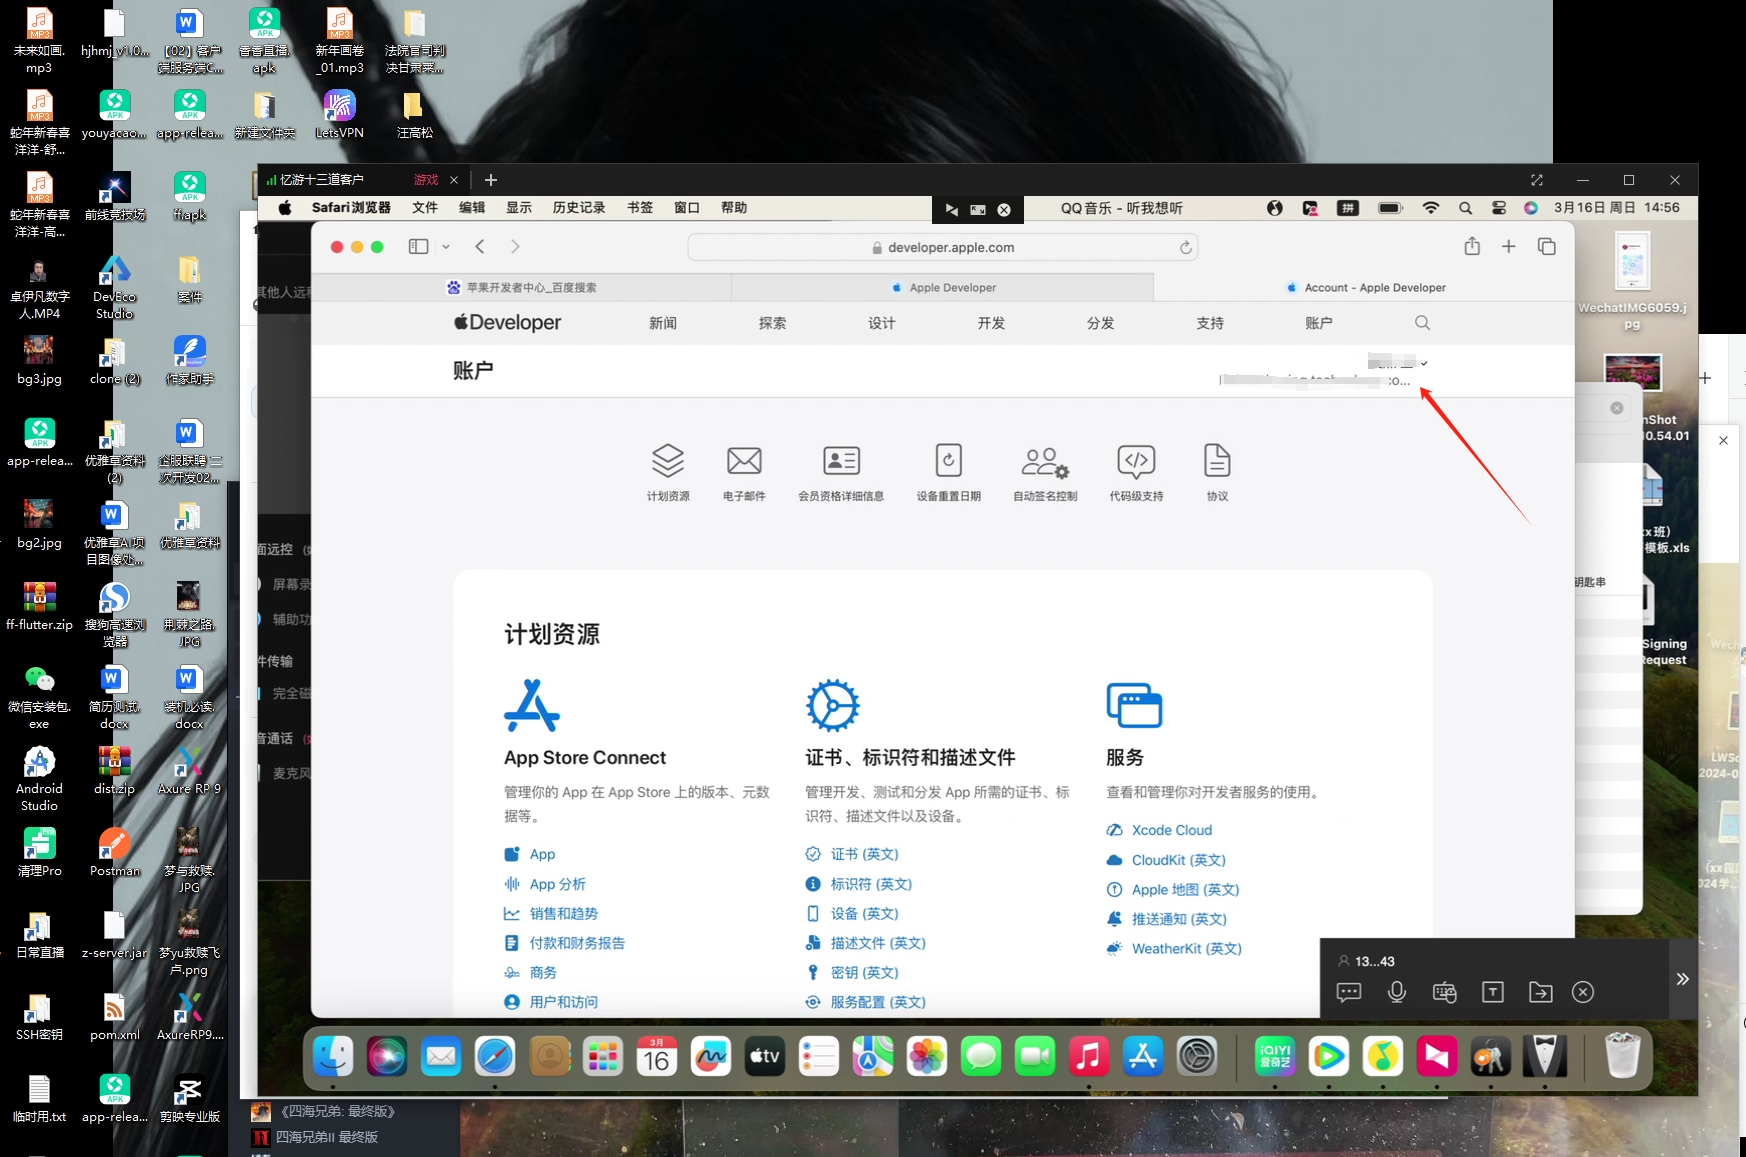Viewport: 1746px width, 1157px height.
Task: Open the 计划资源 stacked-layers icon
Action: pyautogui.click(x=668, y=461)
